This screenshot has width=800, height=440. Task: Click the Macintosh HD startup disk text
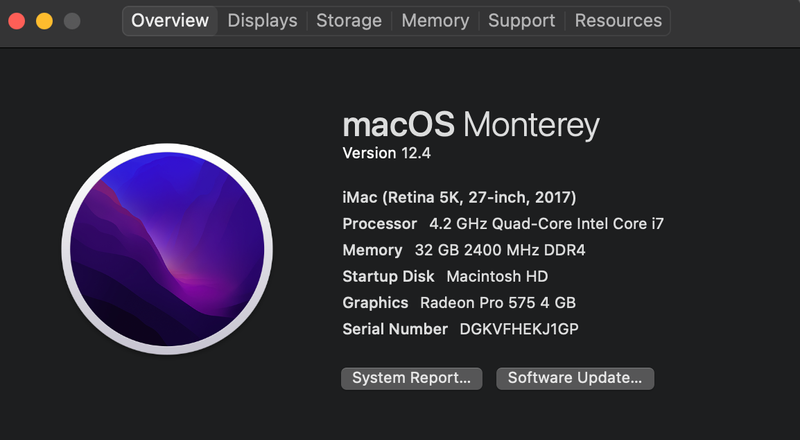497,276
